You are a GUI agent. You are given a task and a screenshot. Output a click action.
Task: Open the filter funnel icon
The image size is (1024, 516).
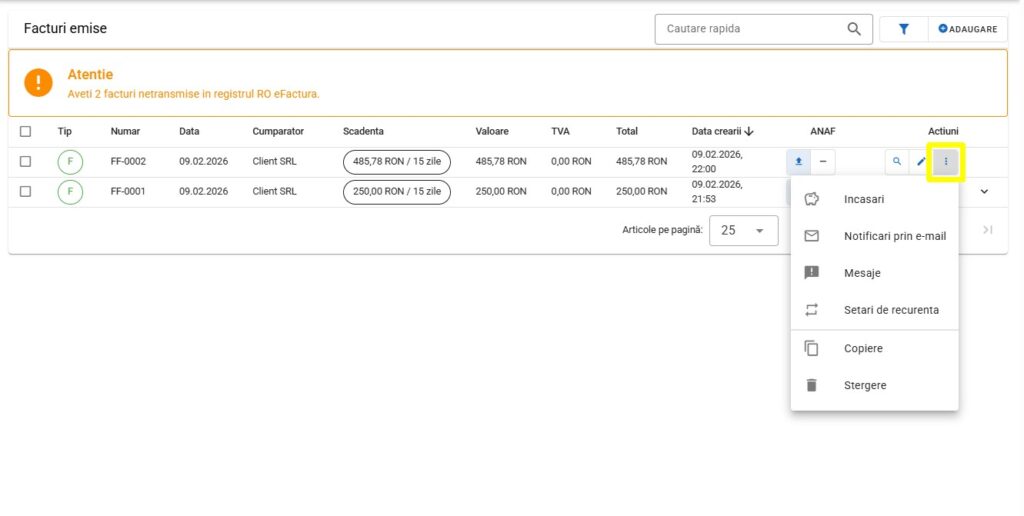(x=903, y=29)
